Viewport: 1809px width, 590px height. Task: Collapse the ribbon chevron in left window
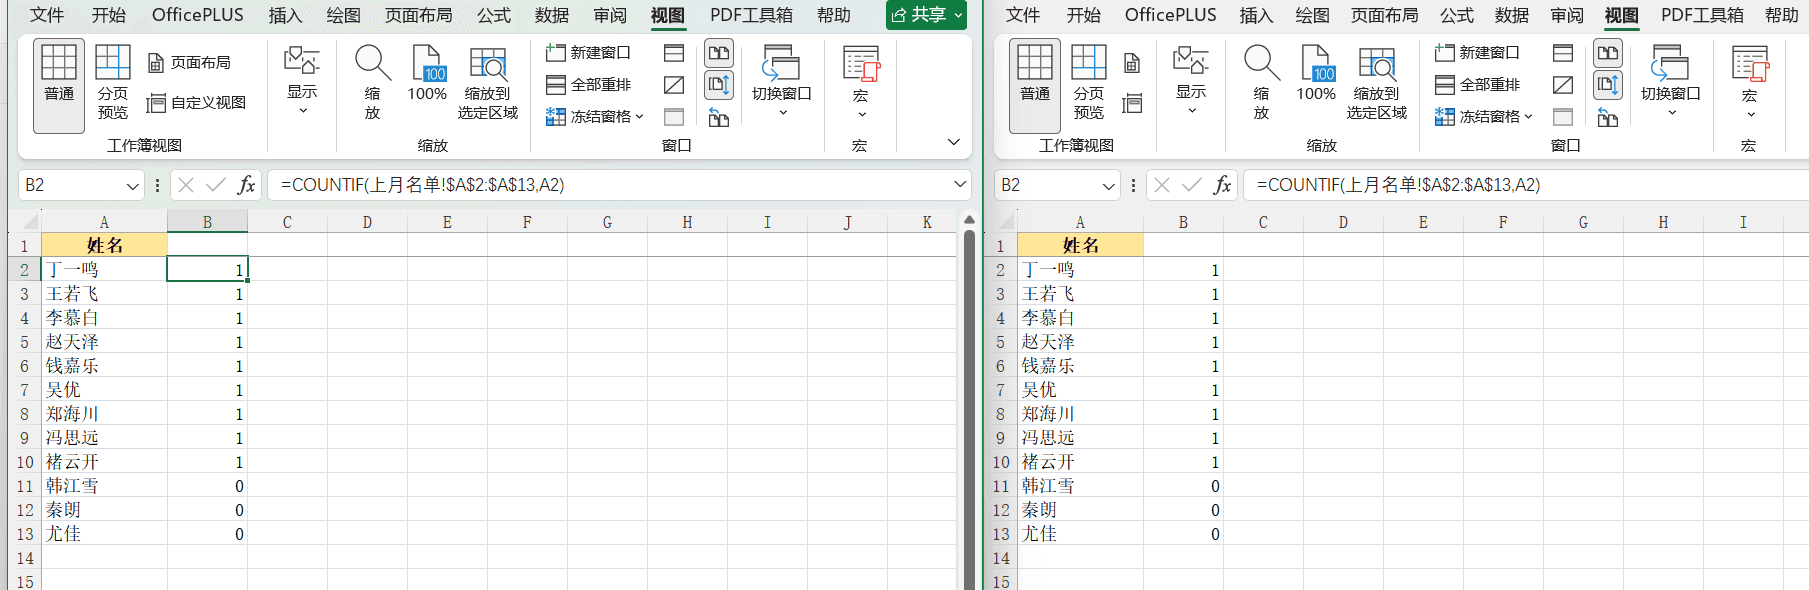click(x=954, y=142)
